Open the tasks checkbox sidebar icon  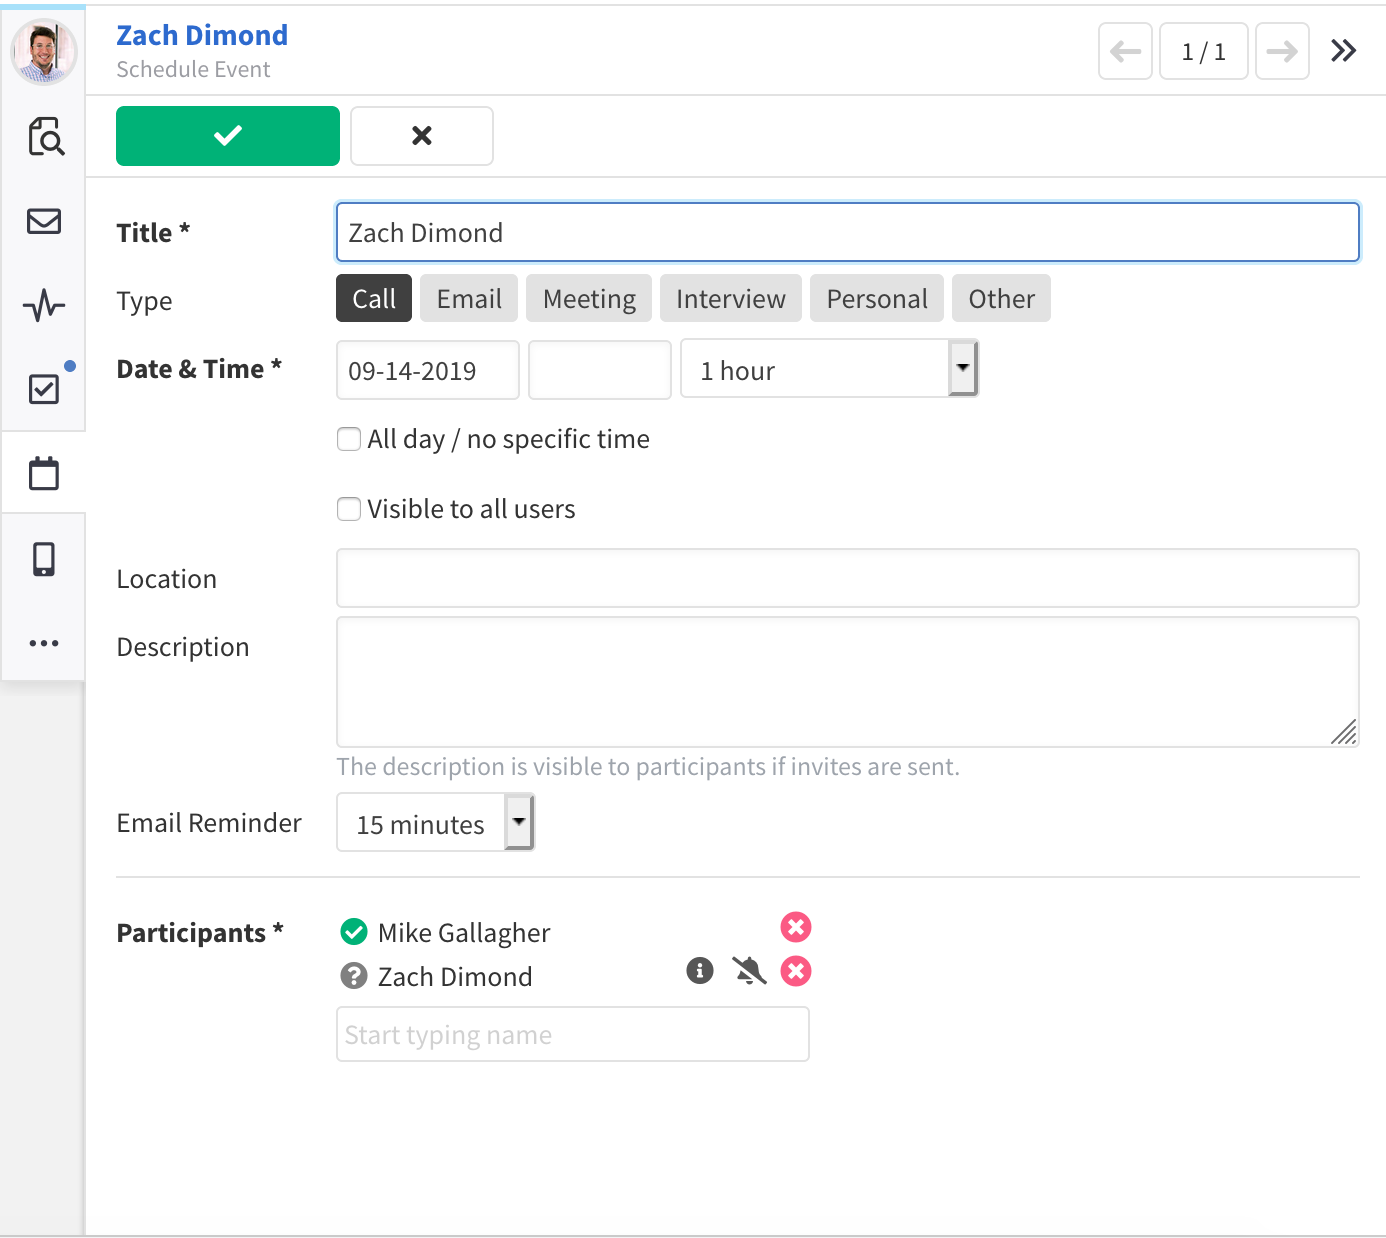[44, 388]
